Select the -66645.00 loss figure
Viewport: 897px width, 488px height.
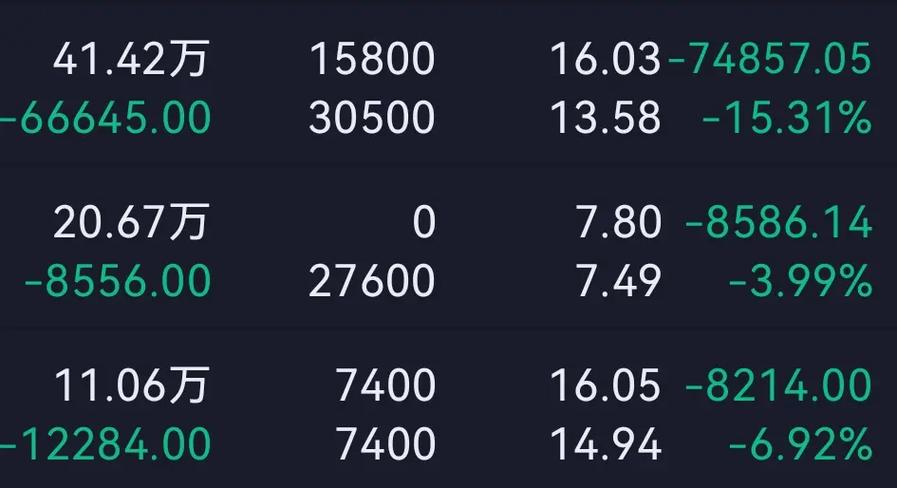[x=106, y=119]
